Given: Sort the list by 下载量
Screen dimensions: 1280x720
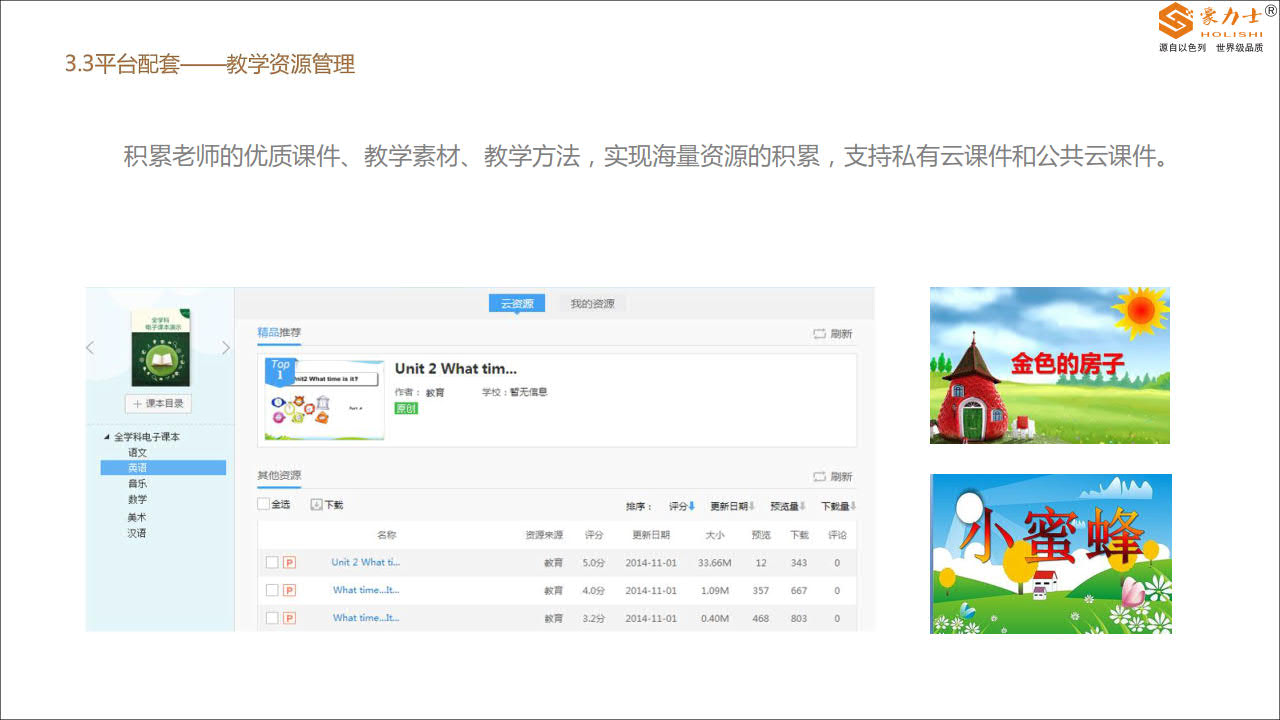Looking at the screenshot, I should point(838,506).
